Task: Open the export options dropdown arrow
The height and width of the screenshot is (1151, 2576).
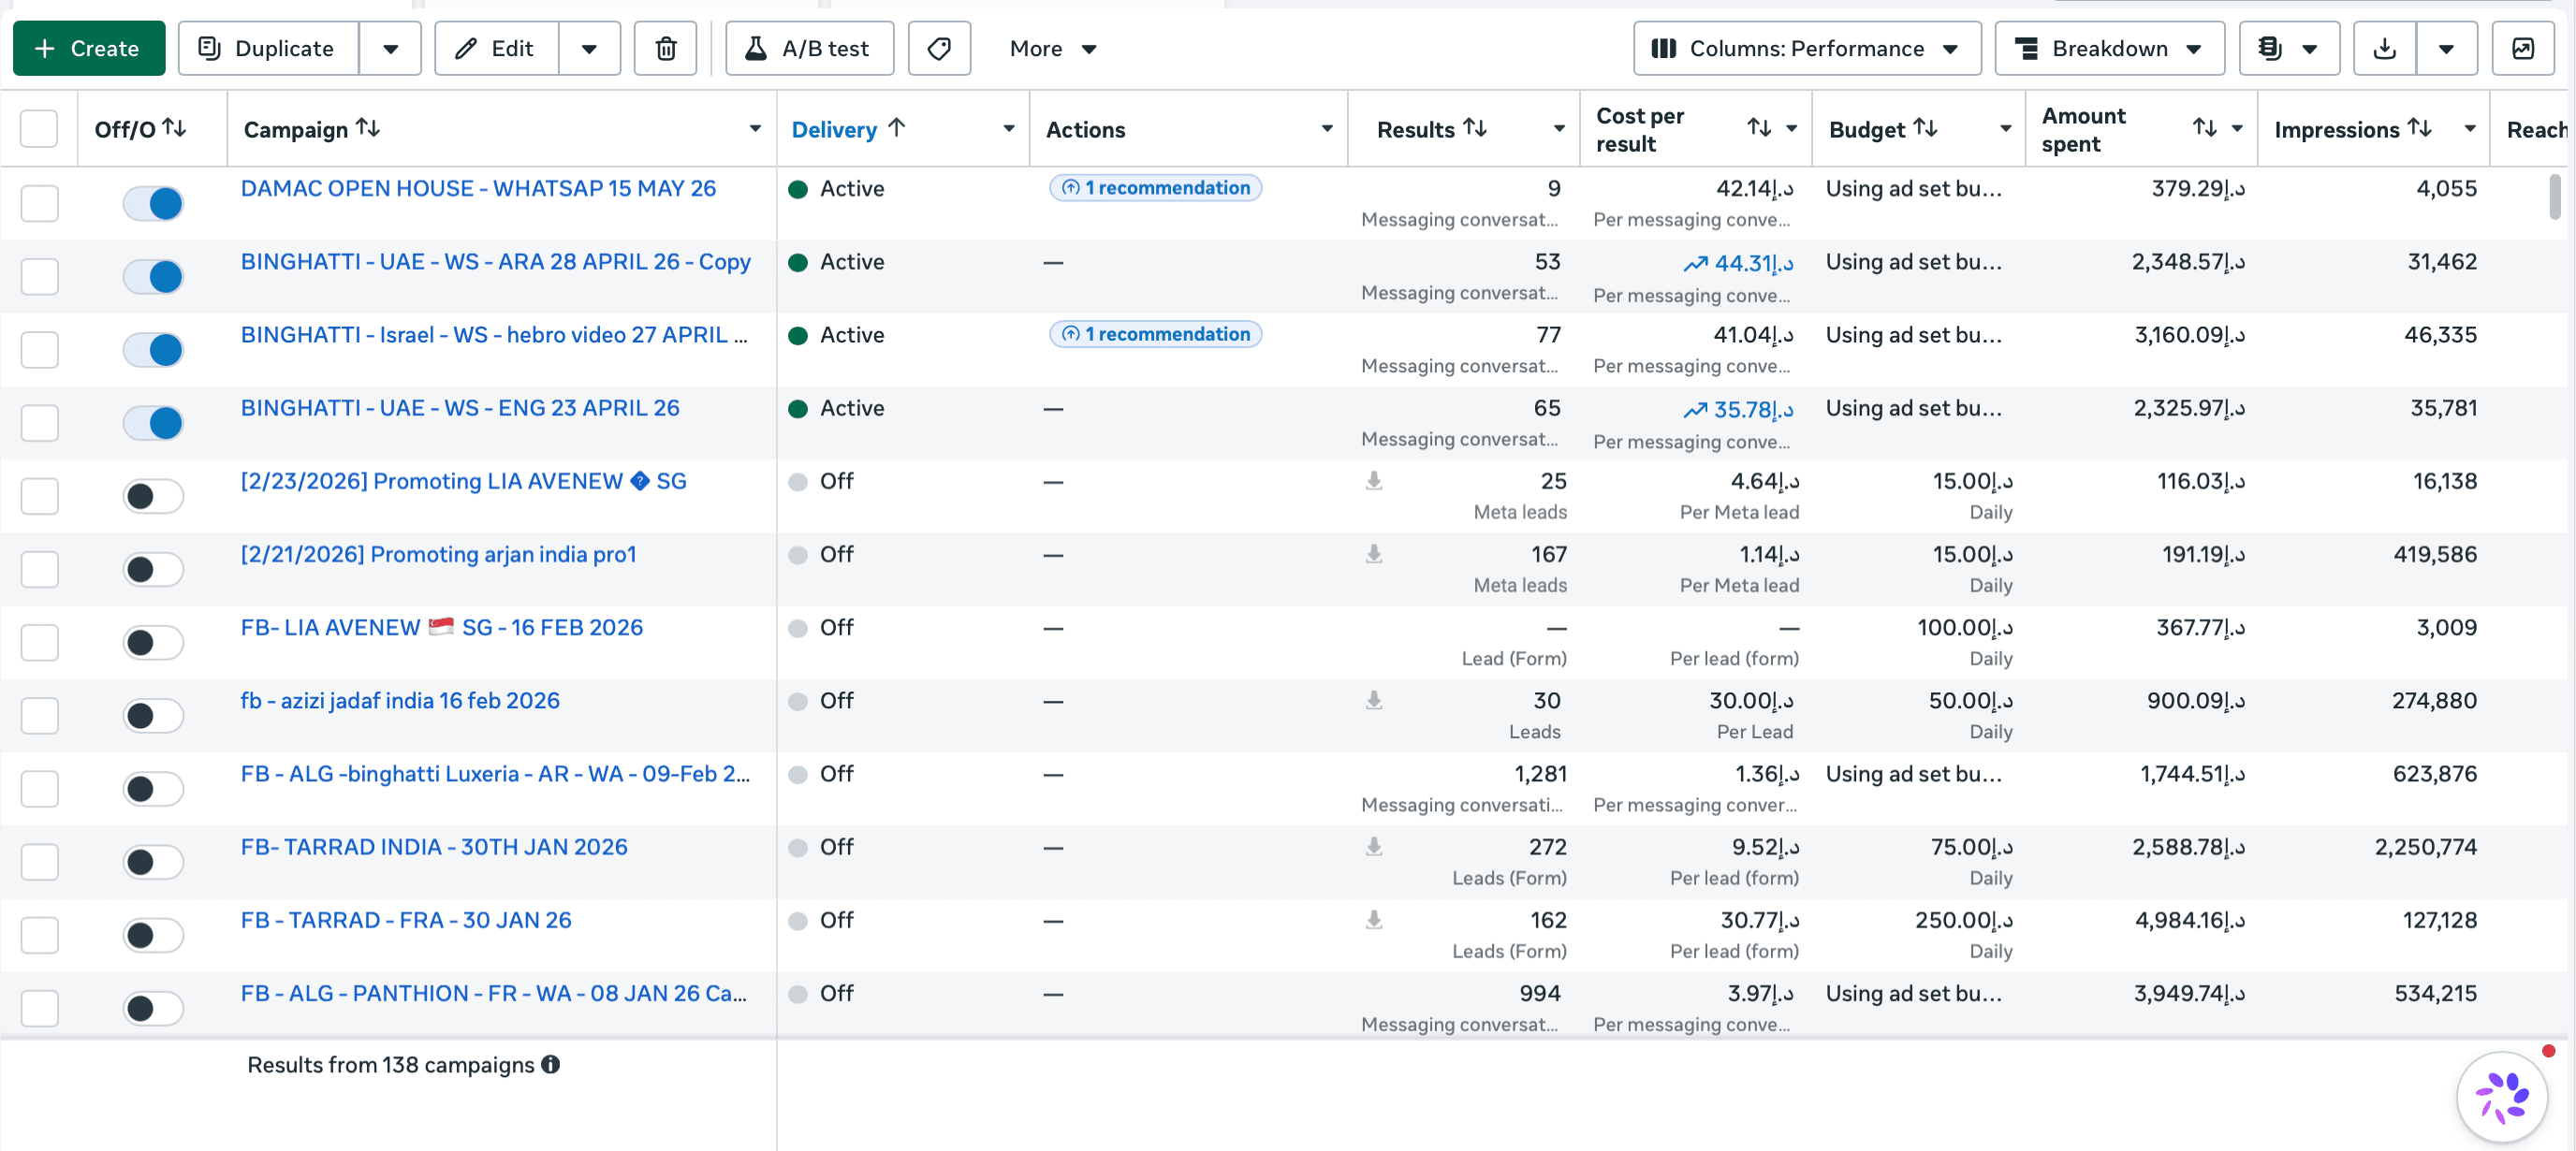Action: [x=2446, y=48]
